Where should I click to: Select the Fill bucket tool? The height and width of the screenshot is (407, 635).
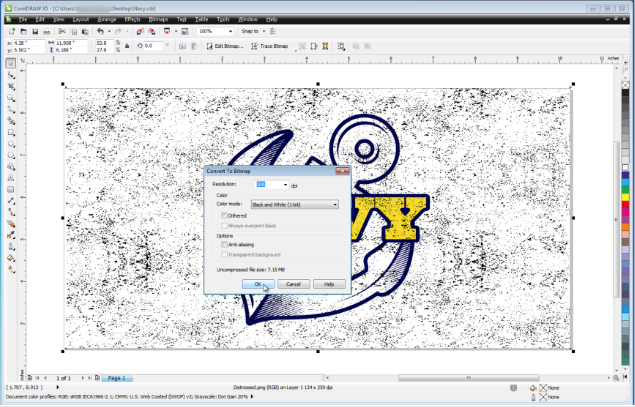pos(11,258)
